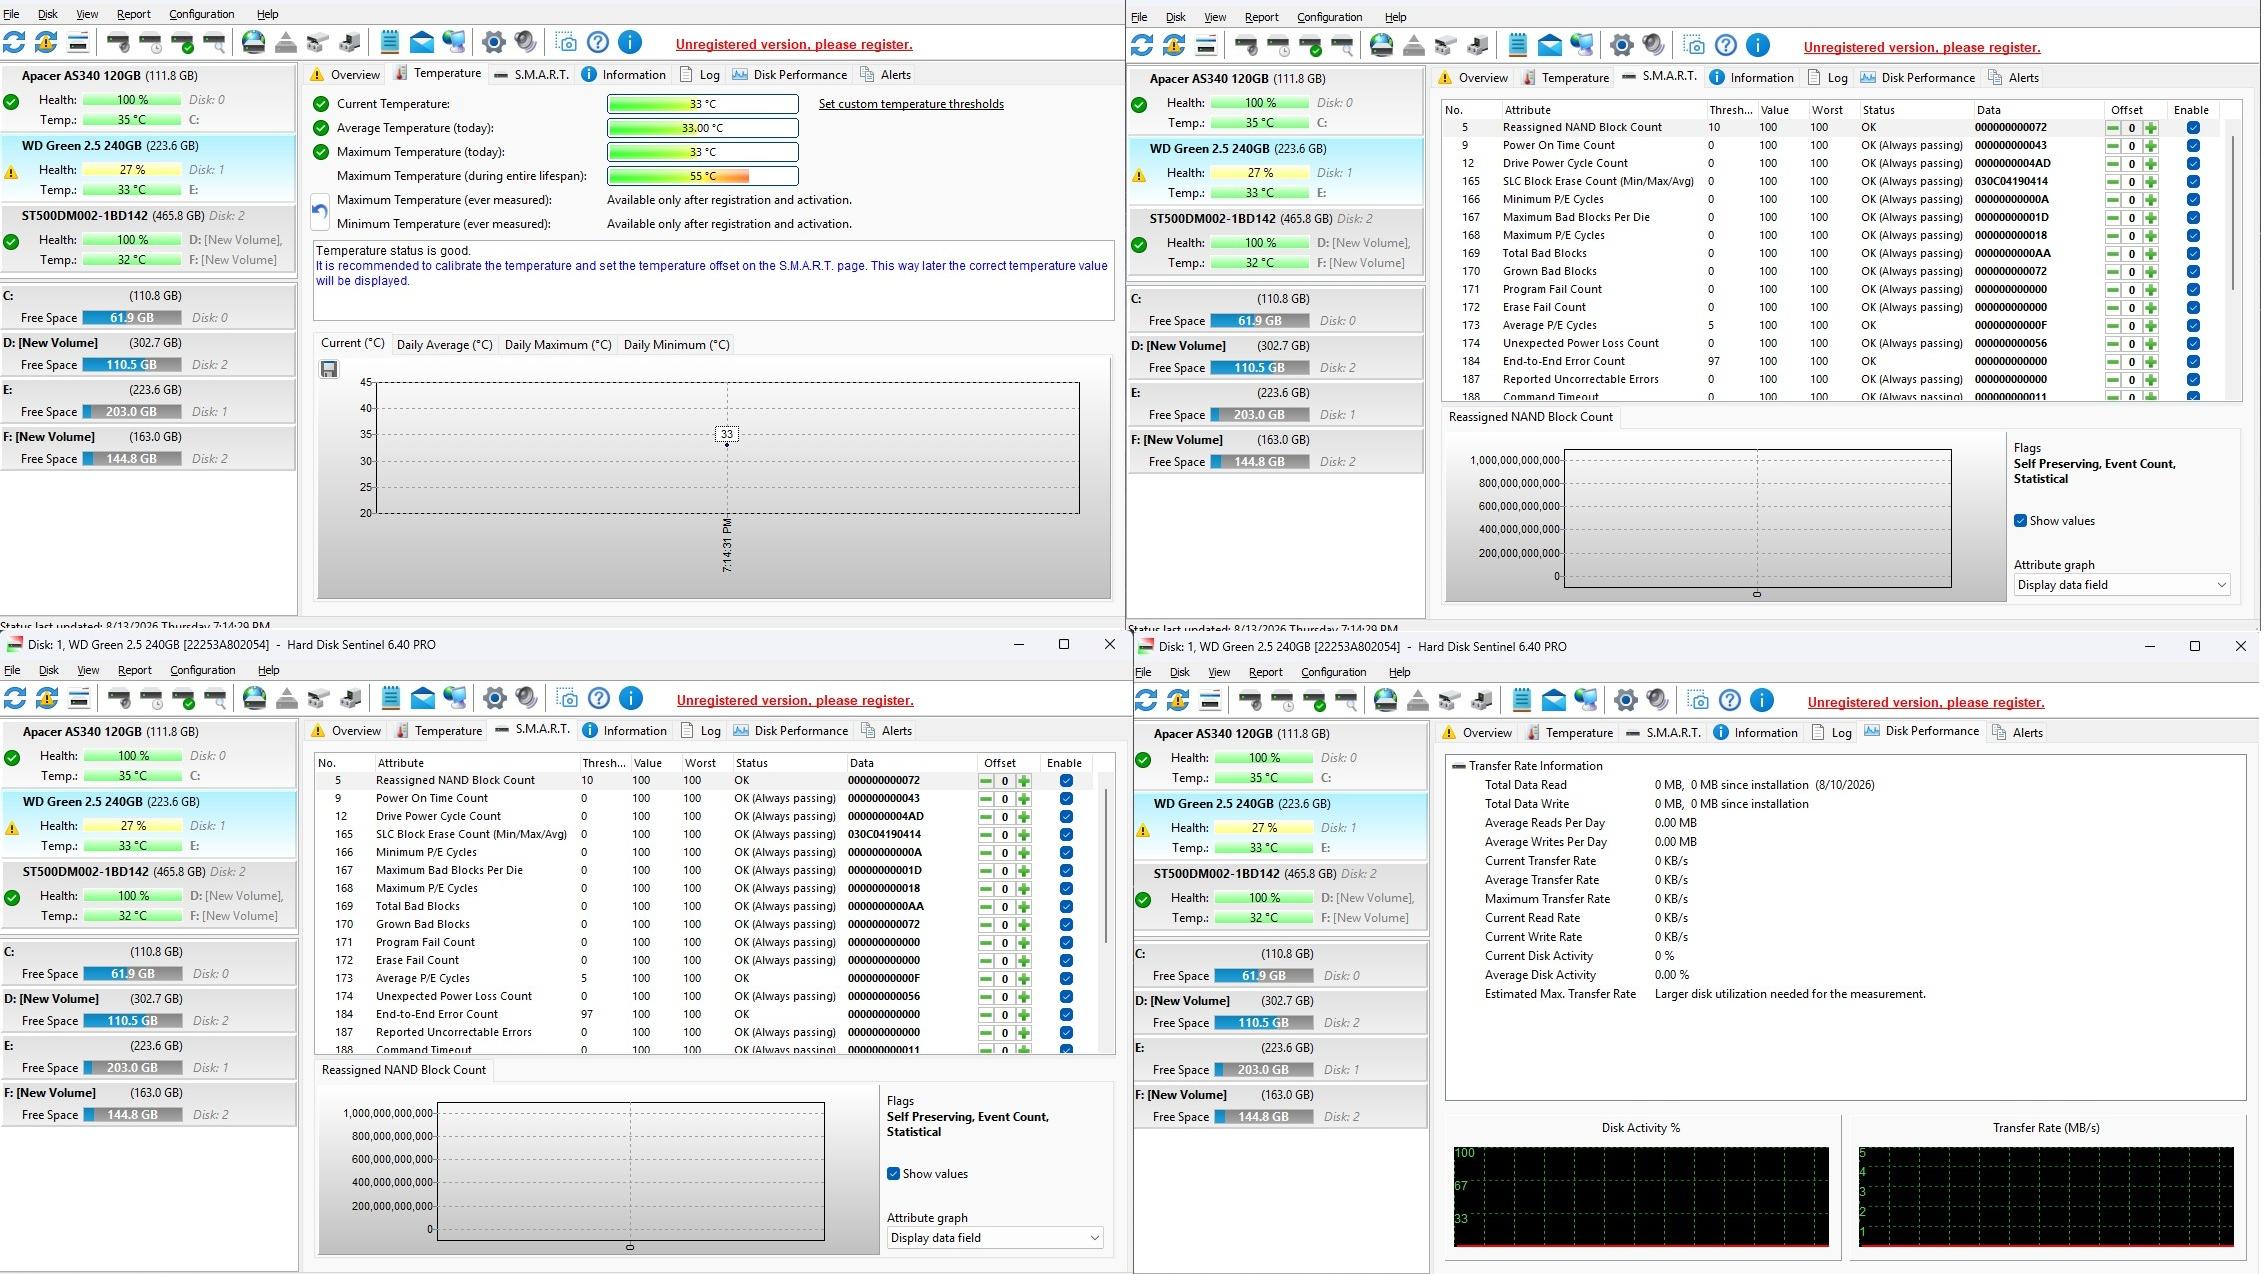Toggle Show values checkbox in bottom-left window
The image size is (2265, 1274).
[893, 1174]
